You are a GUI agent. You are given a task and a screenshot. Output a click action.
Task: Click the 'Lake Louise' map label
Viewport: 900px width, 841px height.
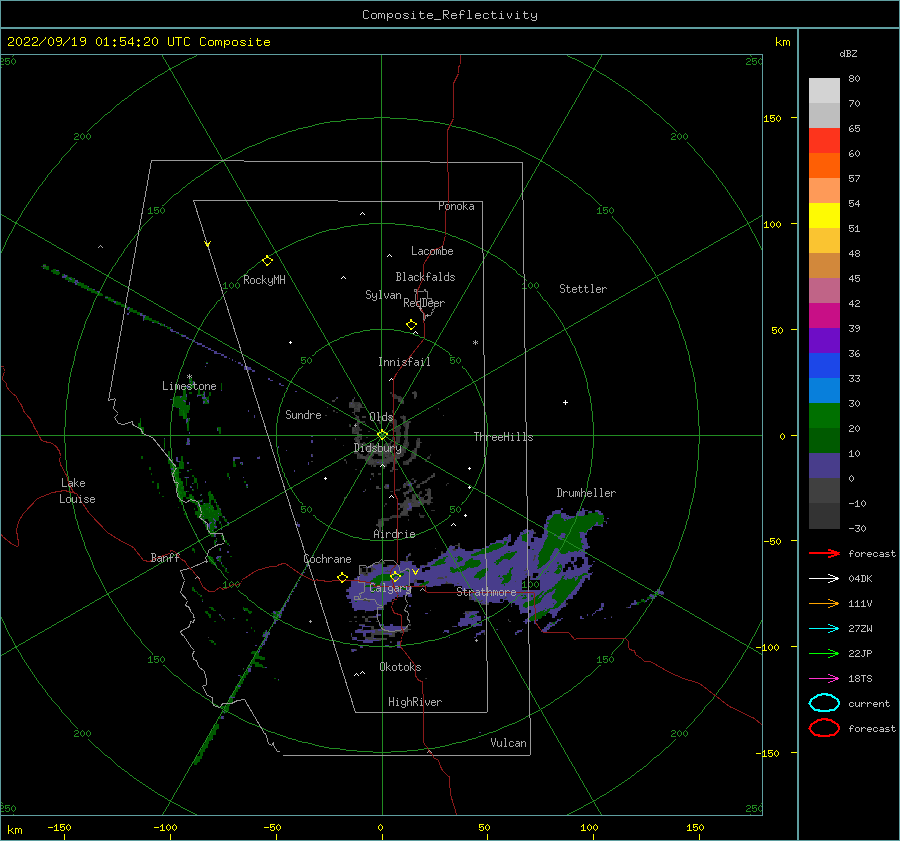click(x=77, y=491)
